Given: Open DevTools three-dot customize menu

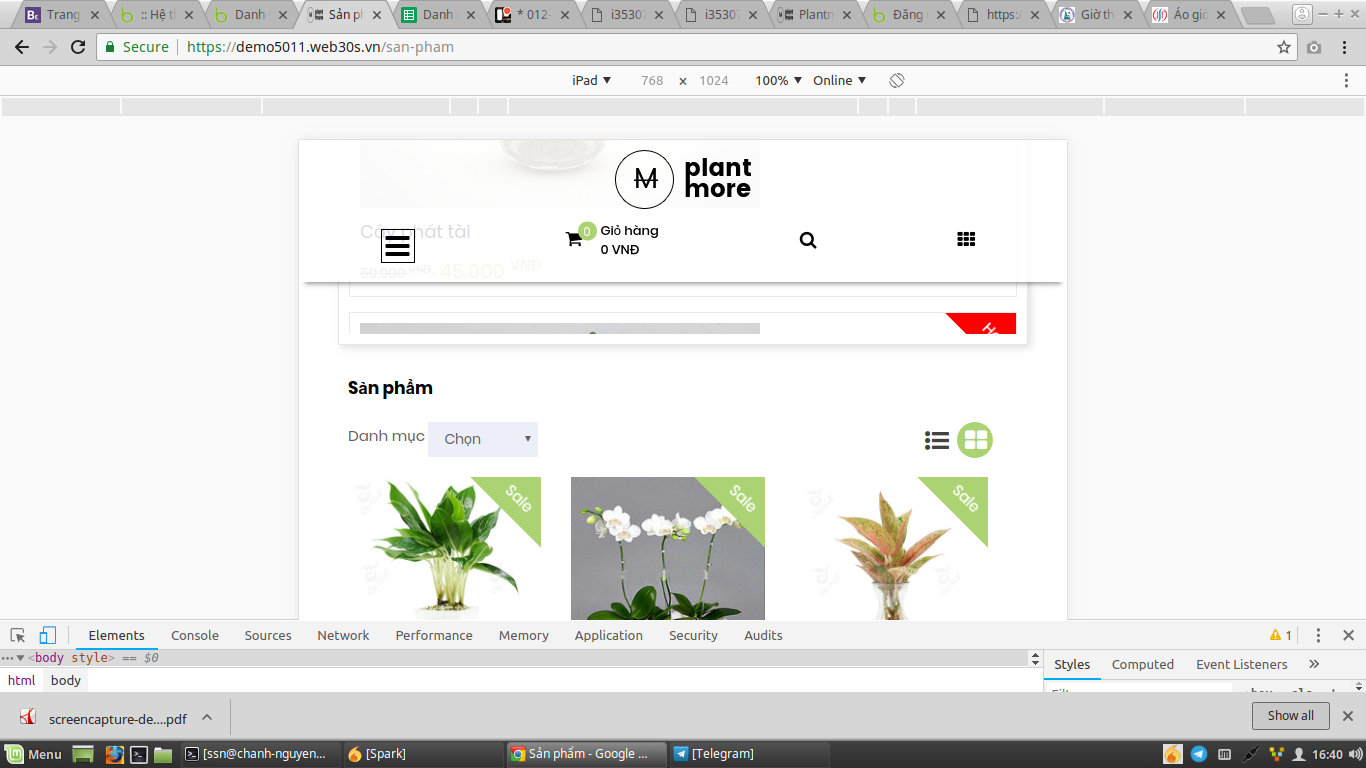Looking at the screenshot, I should tap(1318, 635).
